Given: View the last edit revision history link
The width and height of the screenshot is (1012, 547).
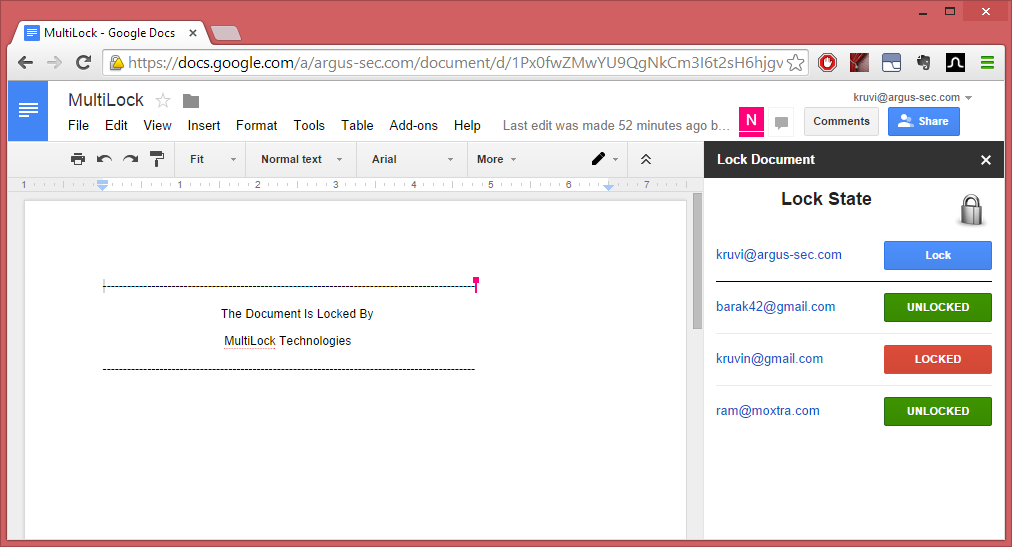Looking at the screenshot, I should pos(616,126).
